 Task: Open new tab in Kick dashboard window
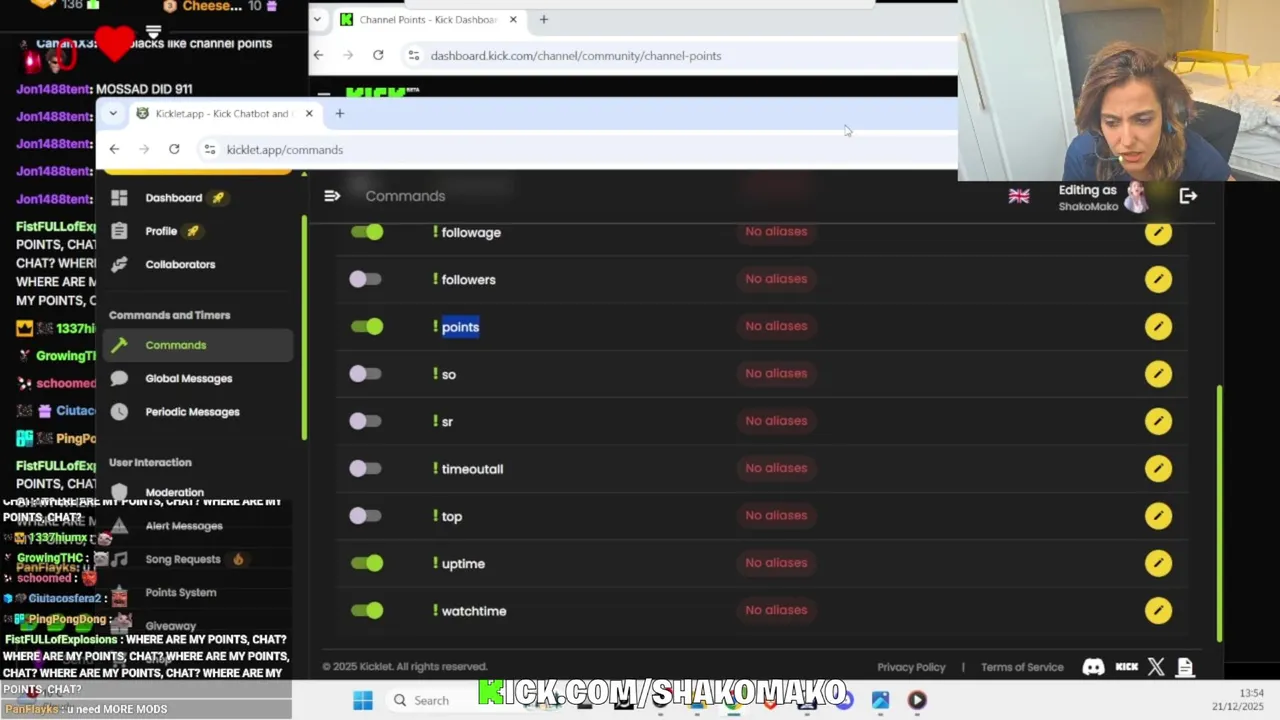(x=544, y=19)
